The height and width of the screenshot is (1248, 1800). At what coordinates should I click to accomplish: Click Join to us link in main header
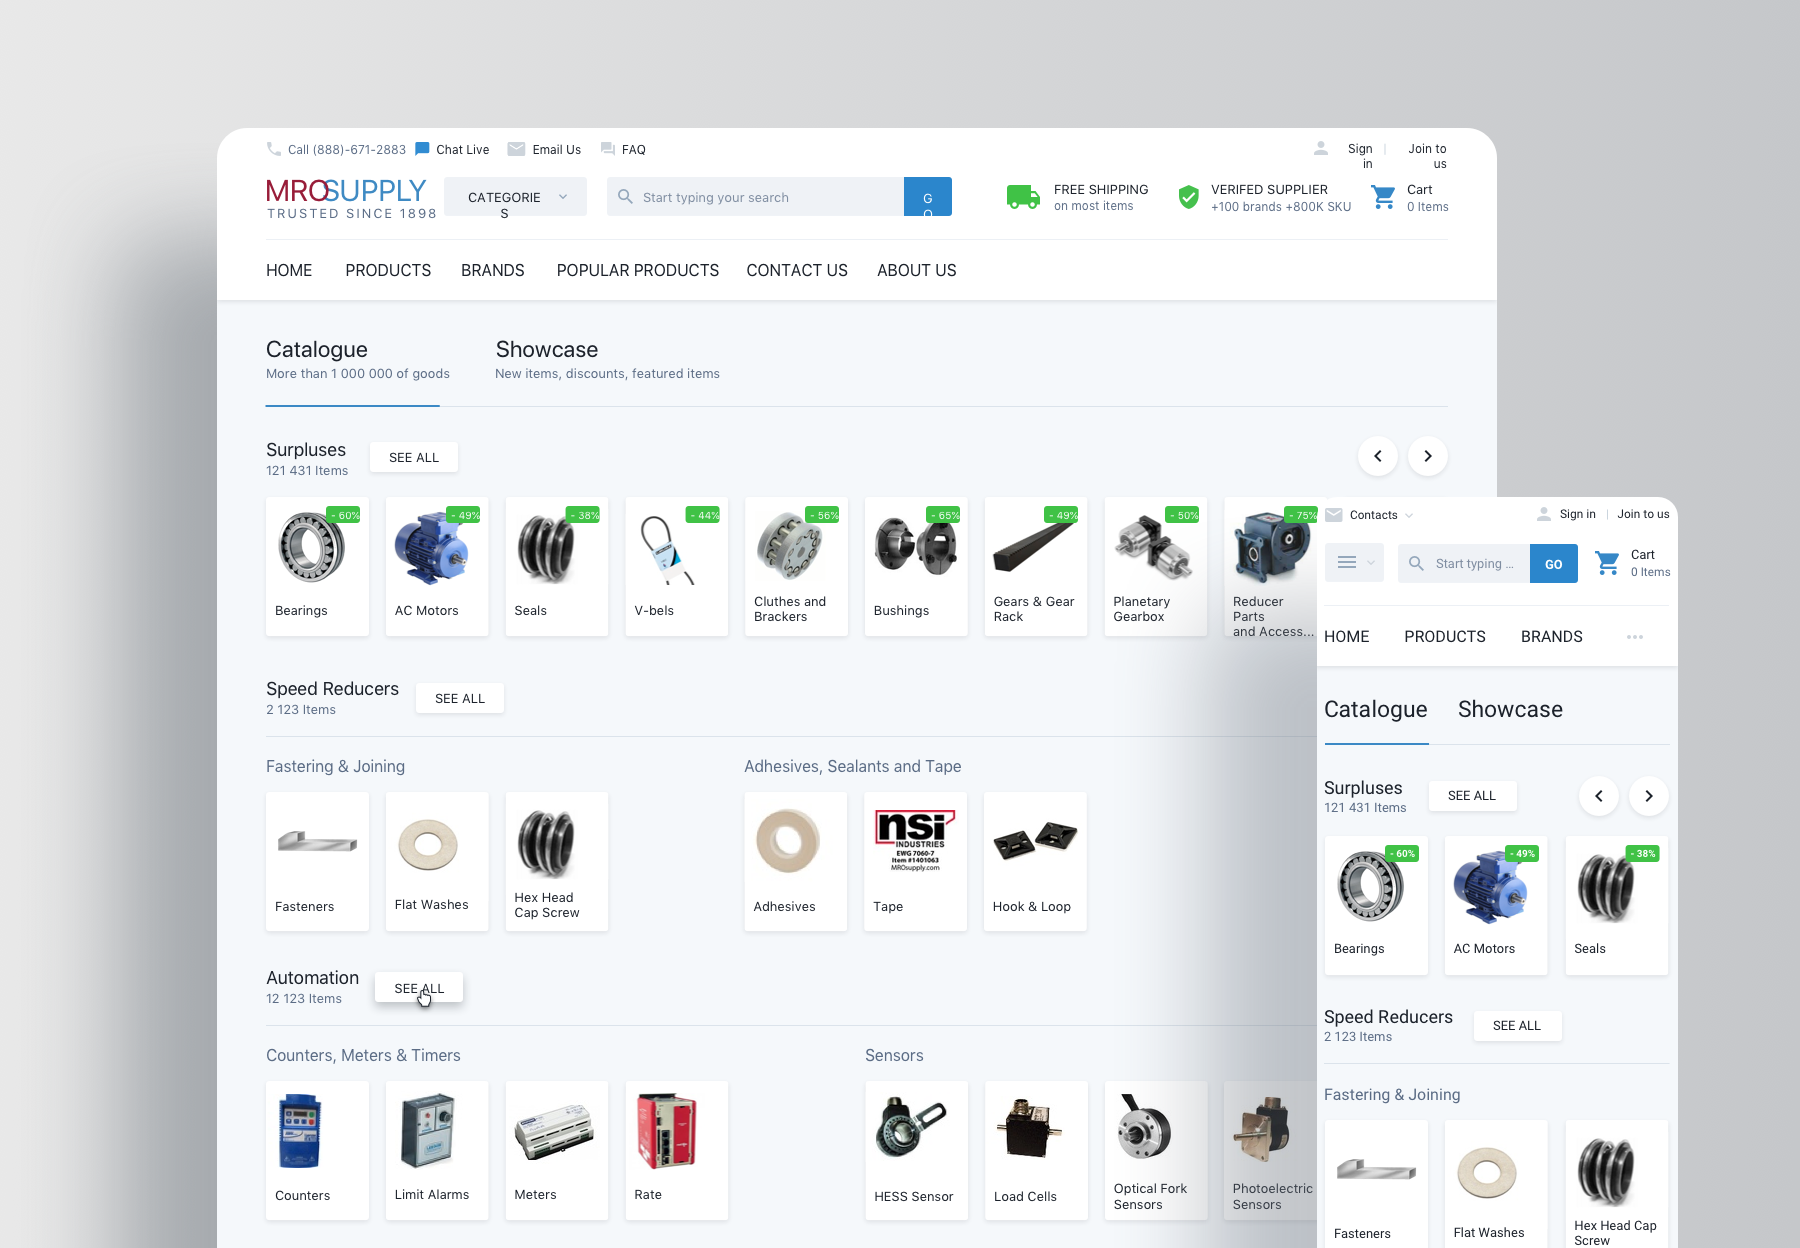click(x=1428, y=156)
